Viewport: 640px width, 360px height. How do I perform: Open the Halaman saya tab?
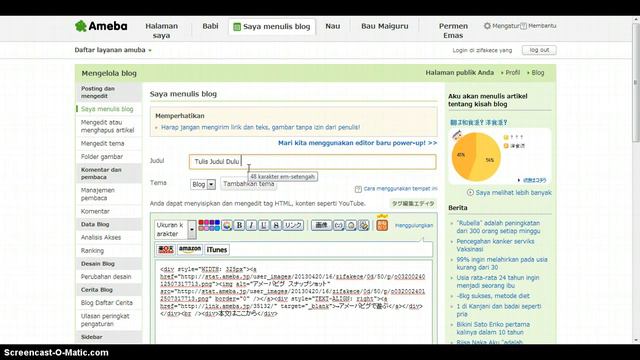coord(162,31)
